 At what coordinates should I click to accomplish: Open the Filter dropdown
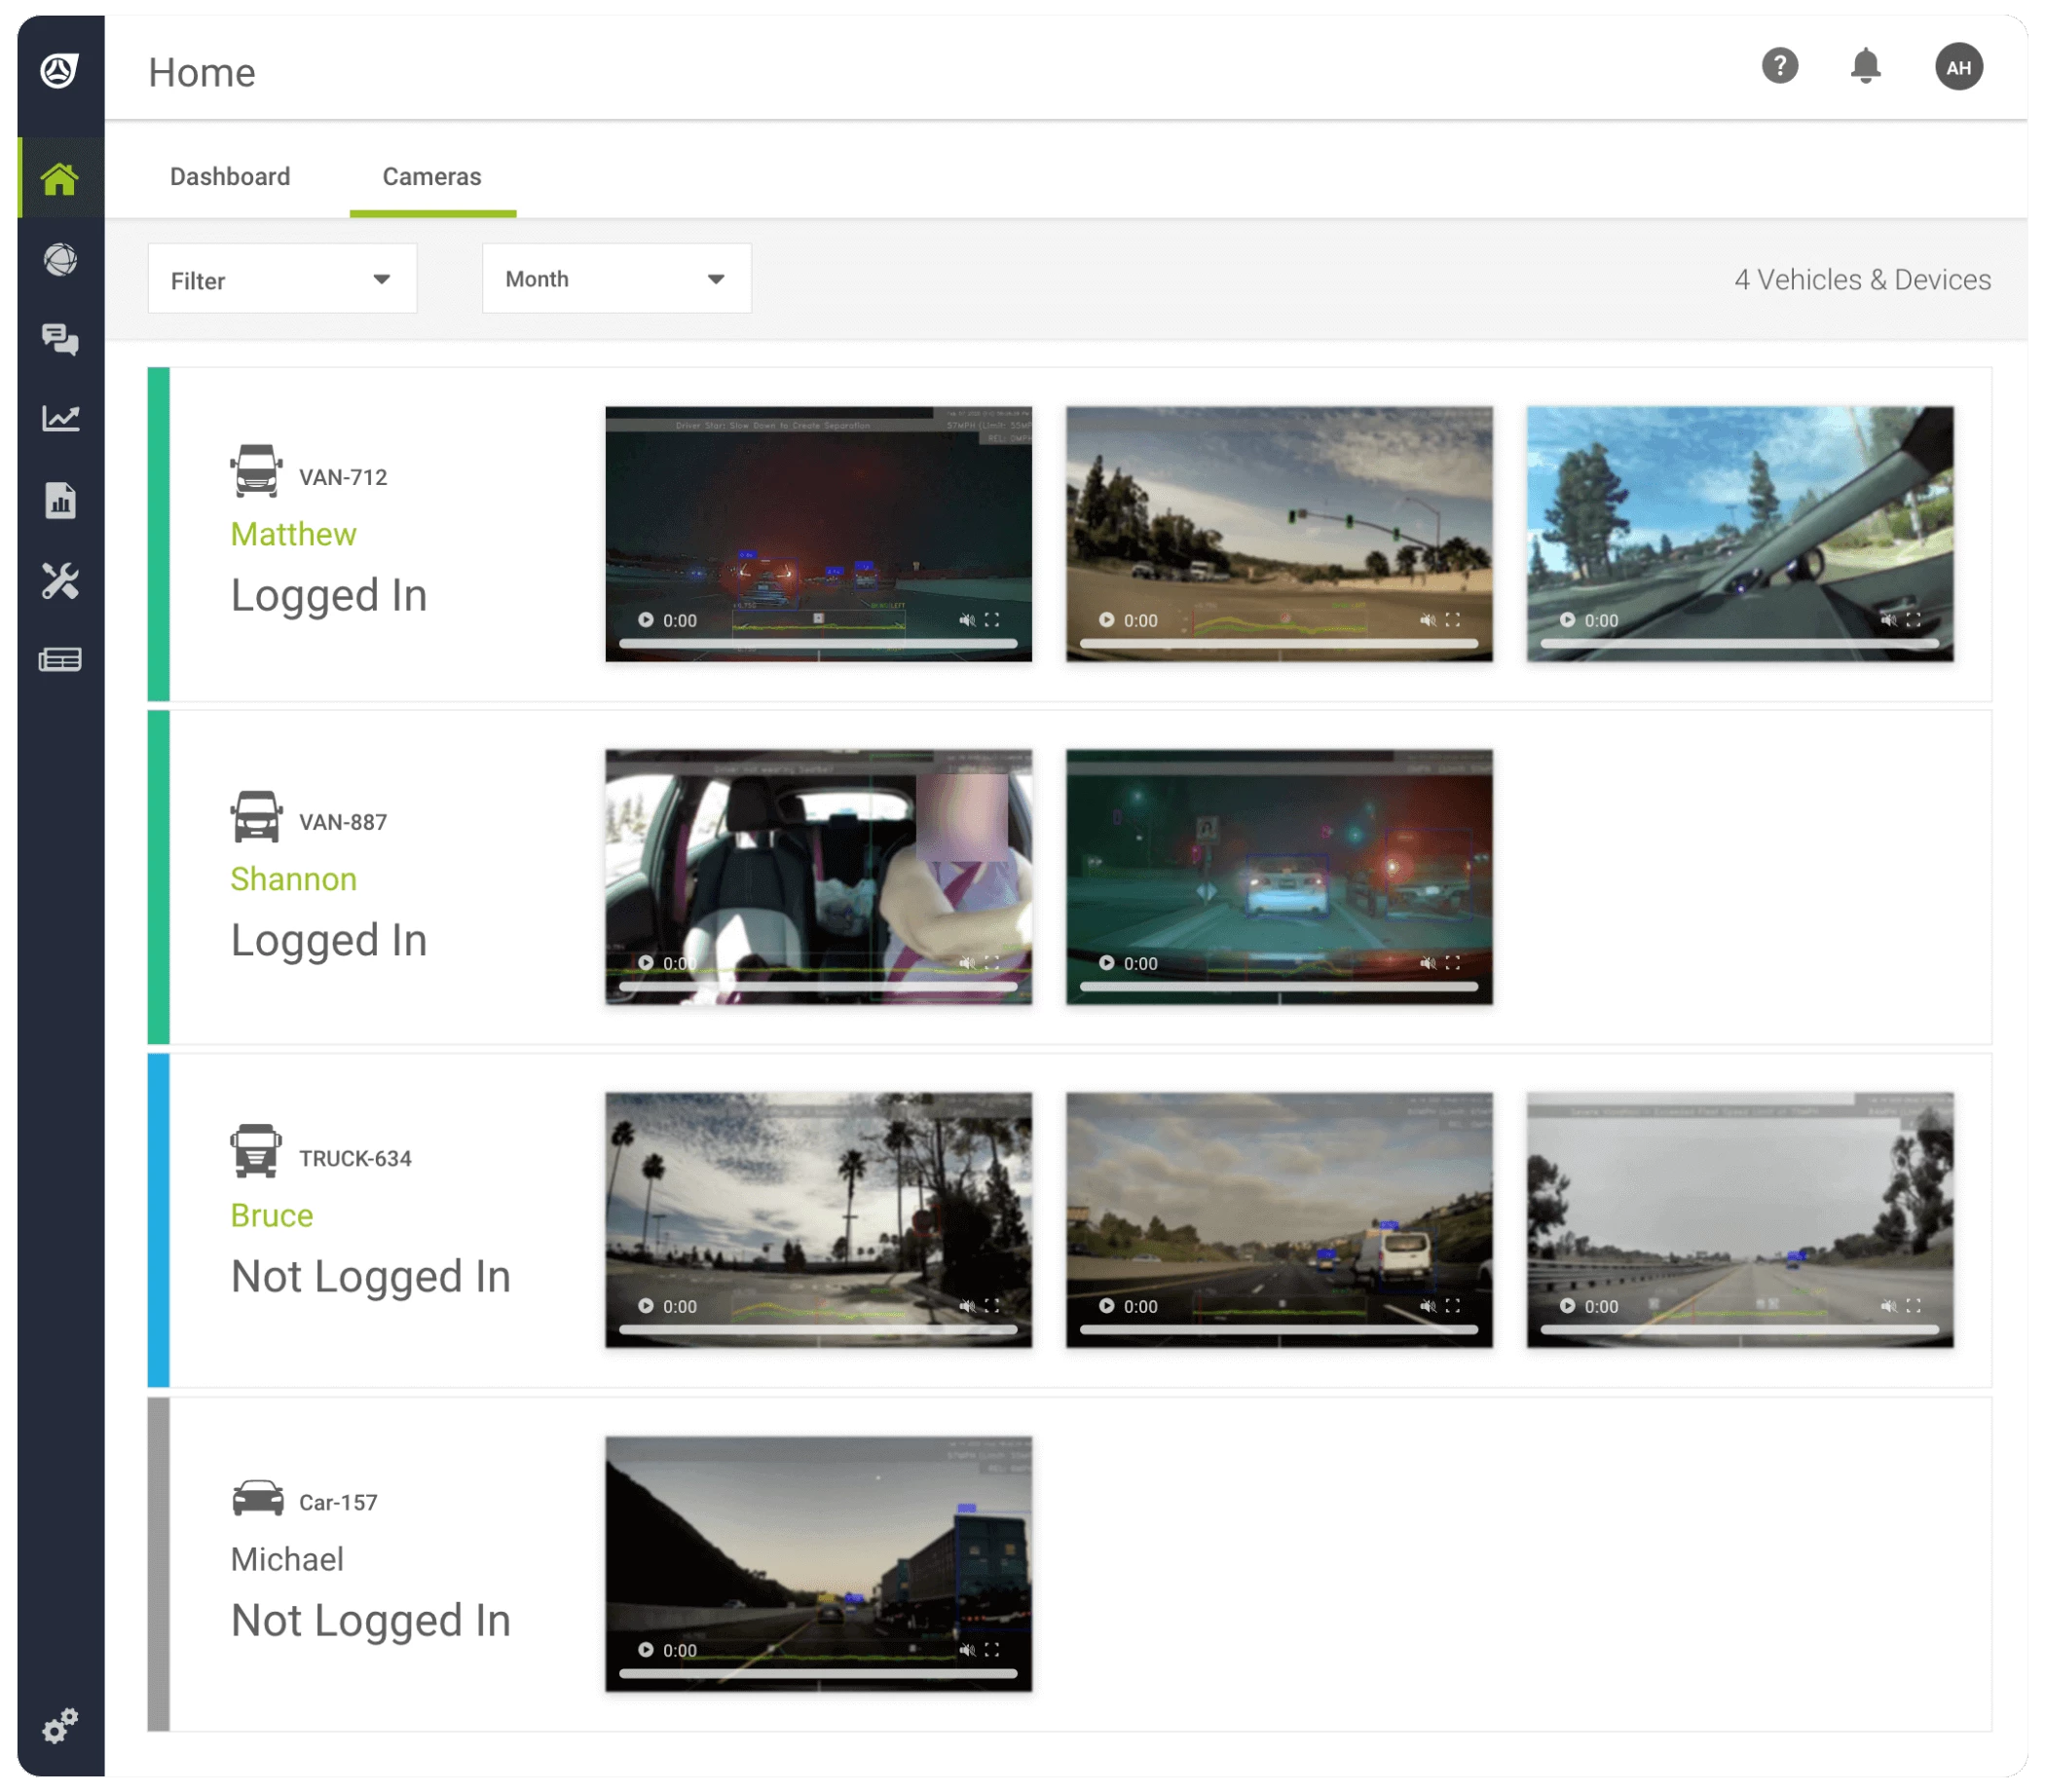coord(282,280)
